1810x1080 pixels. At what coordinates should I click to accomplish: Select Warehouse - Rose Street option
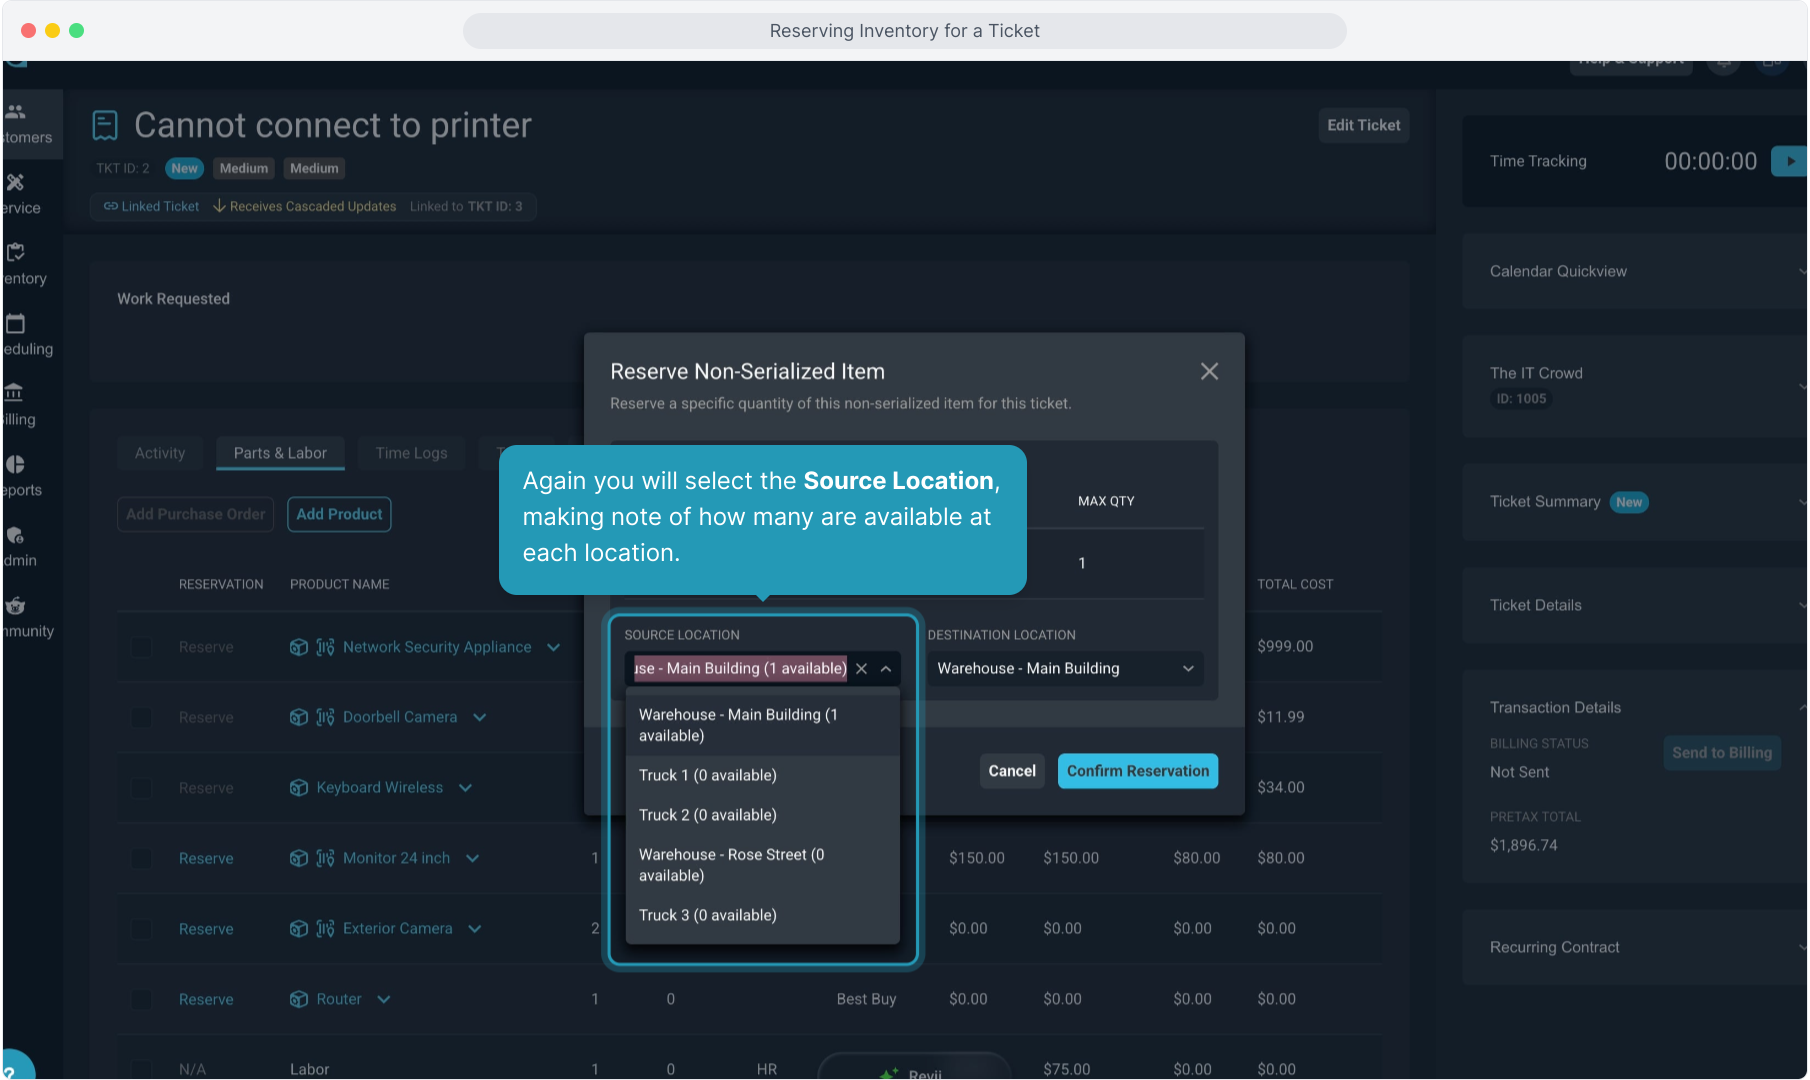pyautogui.click(x=732, y=865)
